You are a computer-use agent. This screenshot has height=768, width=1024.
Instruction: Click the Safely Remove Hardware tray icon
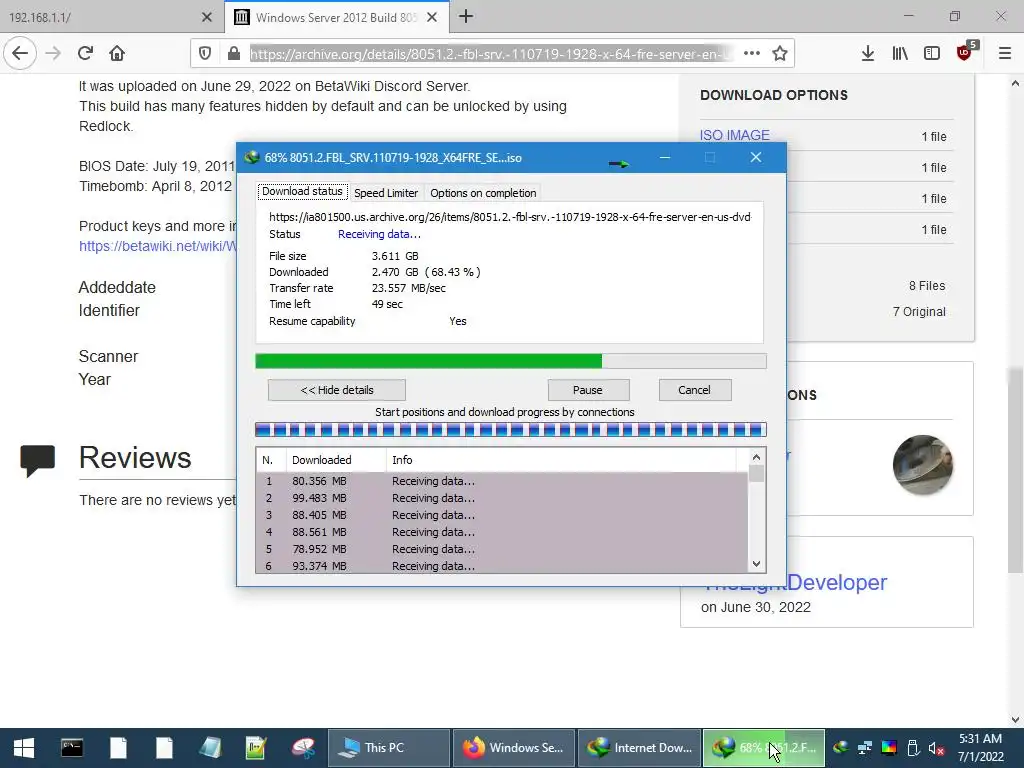[913, 748]
